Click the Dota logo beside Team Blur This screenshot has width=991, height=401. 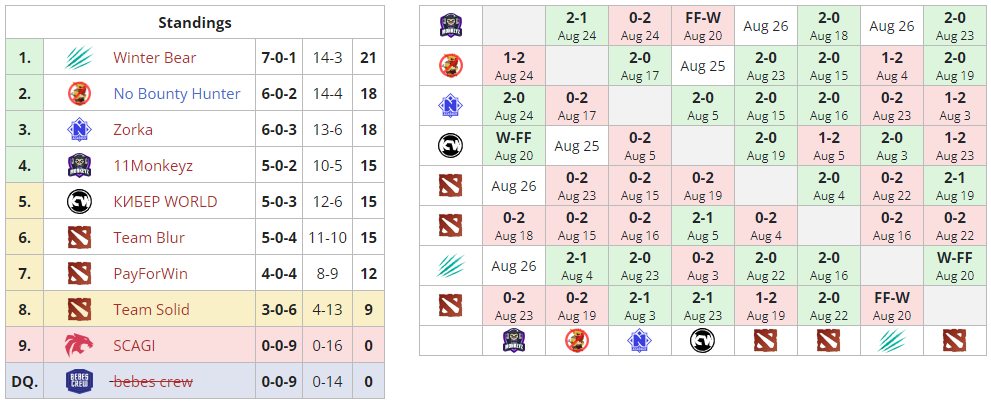[x=79, y=238]
